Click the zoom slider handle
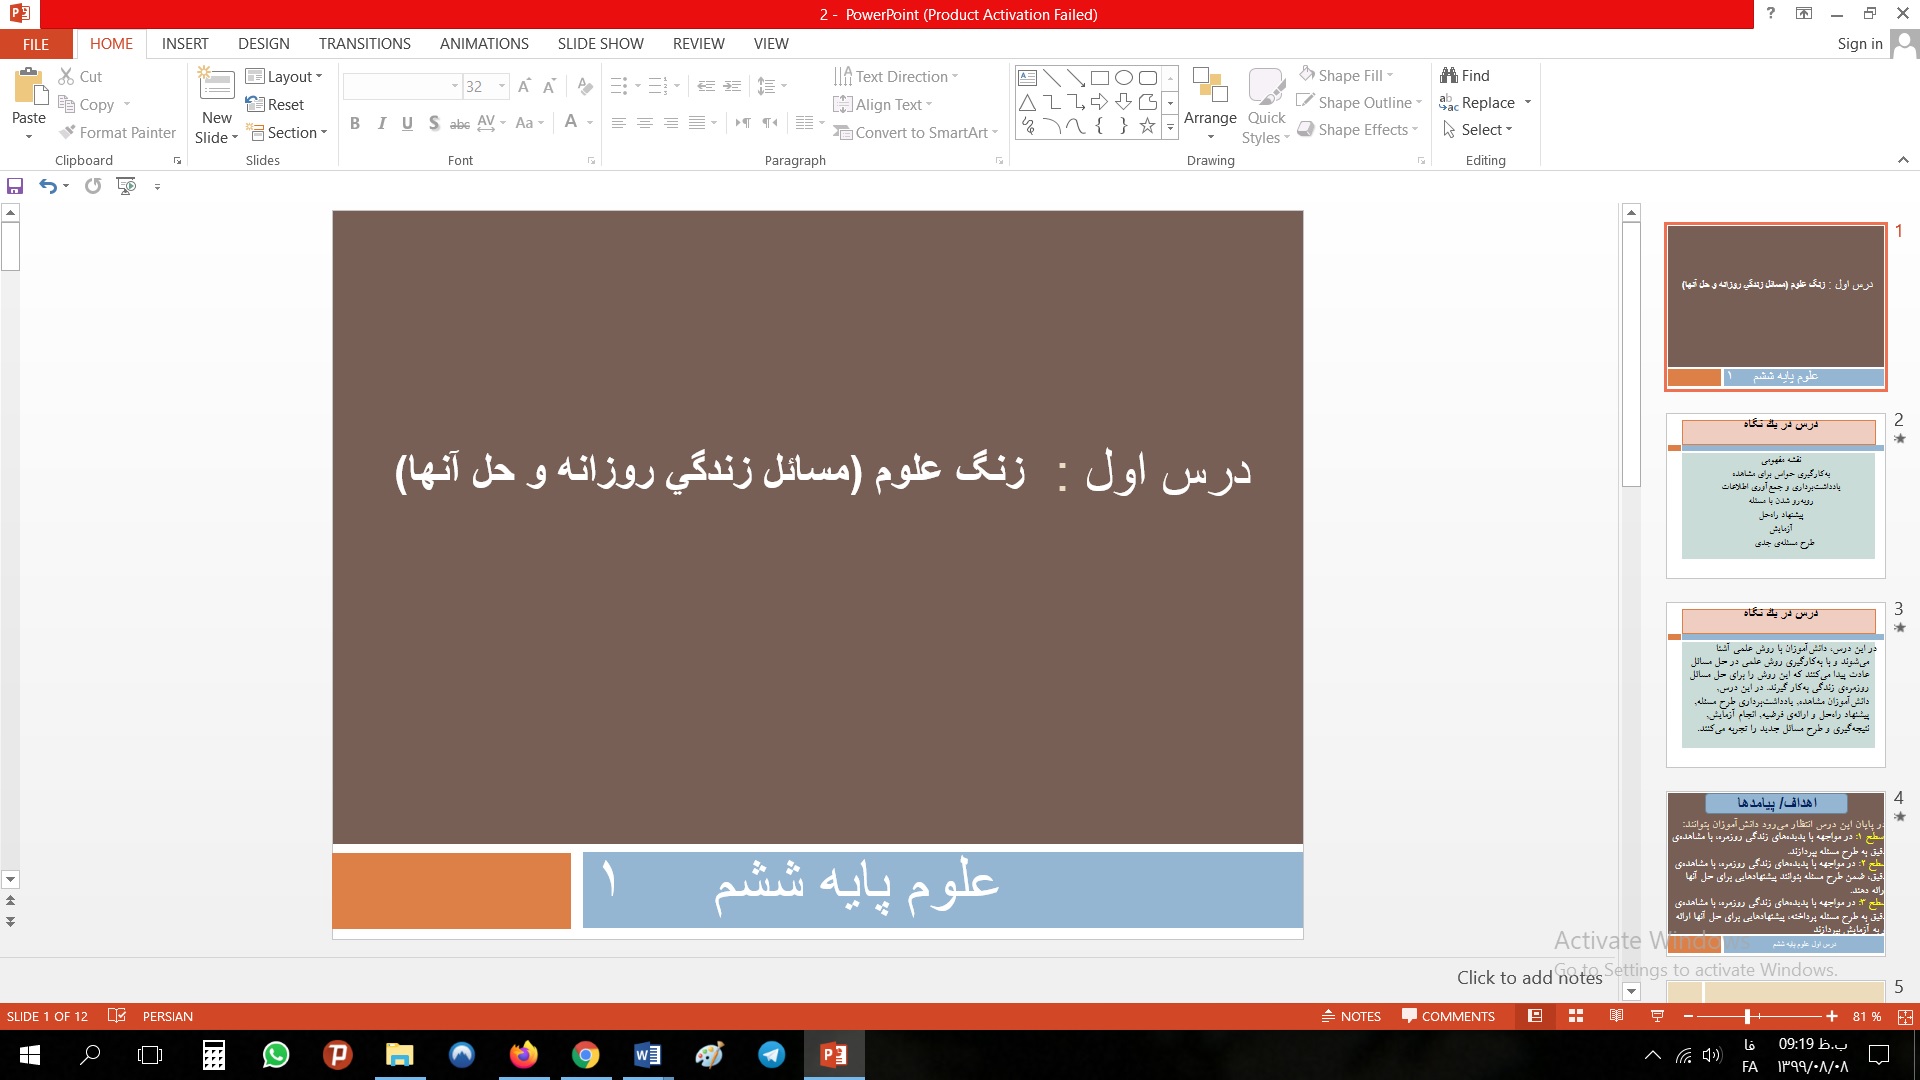Screen dimensions: 1920x1080 tap(1747, 1016)
